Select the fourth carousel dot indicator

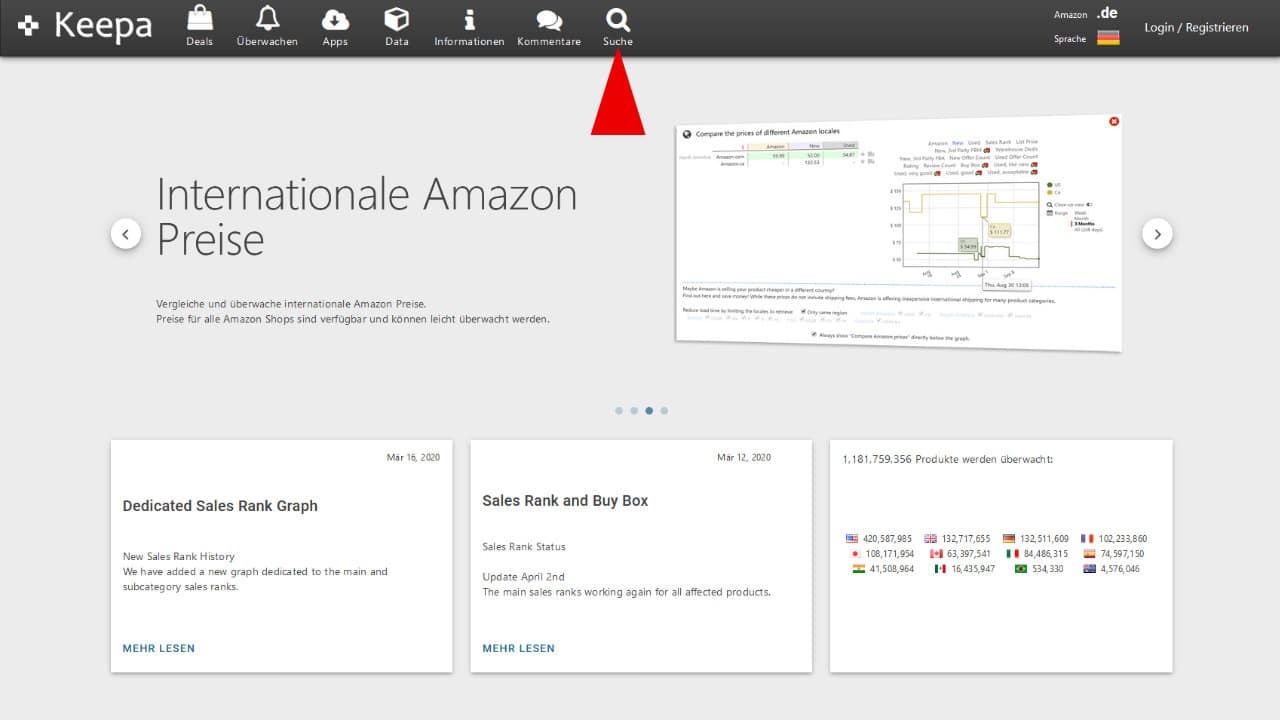pyautogui.click(x=664, y=410)
